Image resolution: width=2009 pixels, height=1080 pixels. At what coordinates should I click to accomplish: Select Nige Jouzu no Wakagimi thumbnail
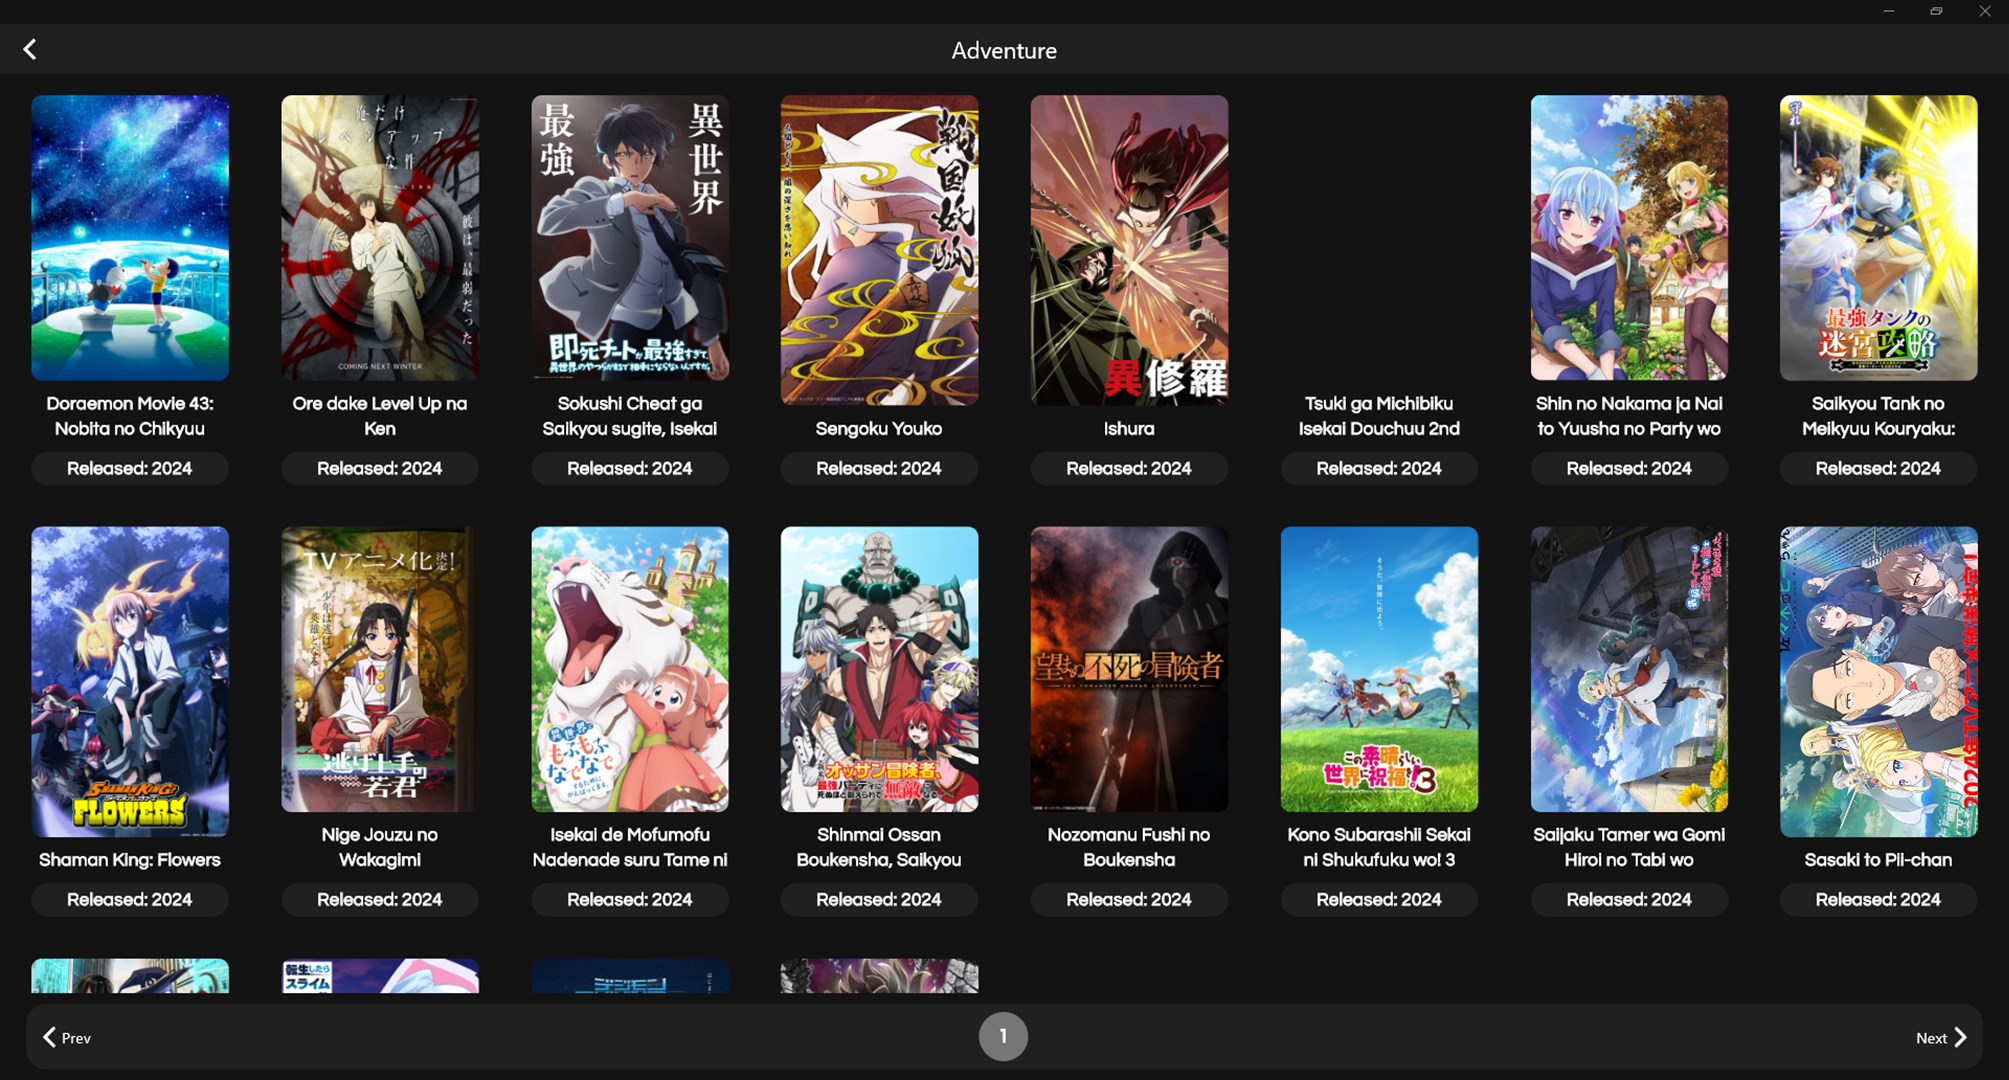click(379, 668)
